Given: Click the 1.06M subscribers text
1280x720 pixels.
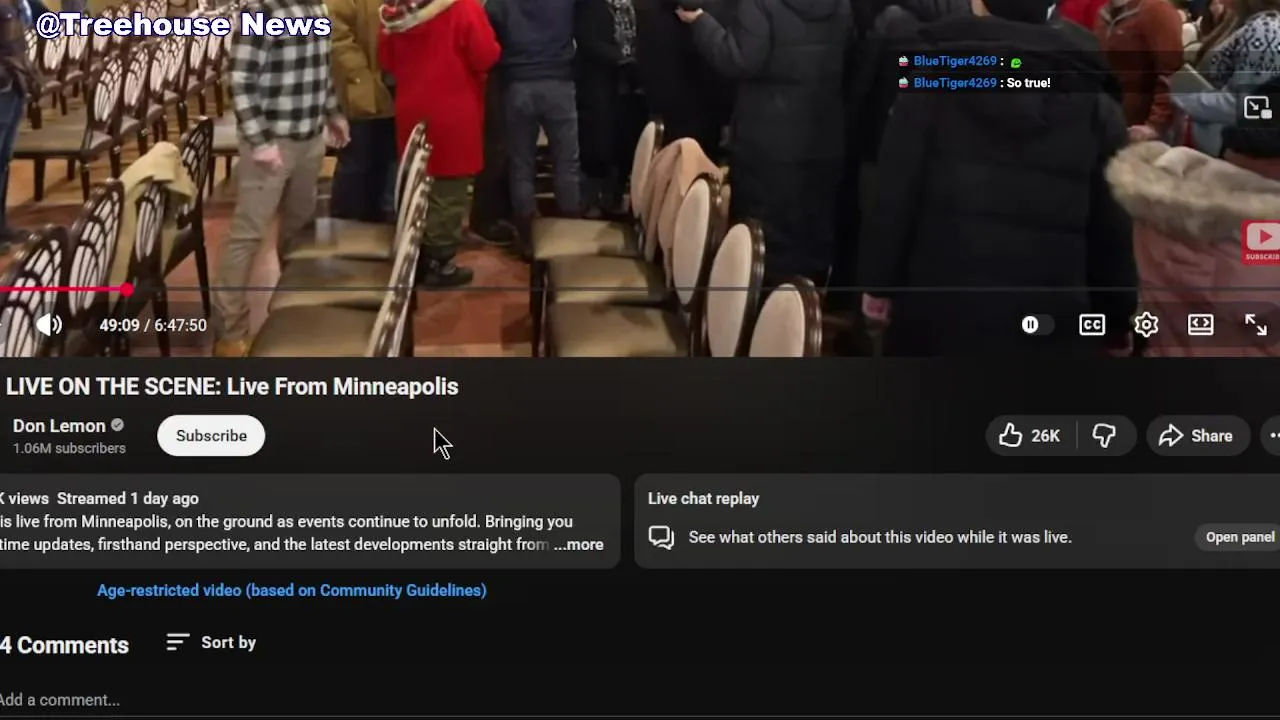Looking at the screenshot, I should point(69,448).
